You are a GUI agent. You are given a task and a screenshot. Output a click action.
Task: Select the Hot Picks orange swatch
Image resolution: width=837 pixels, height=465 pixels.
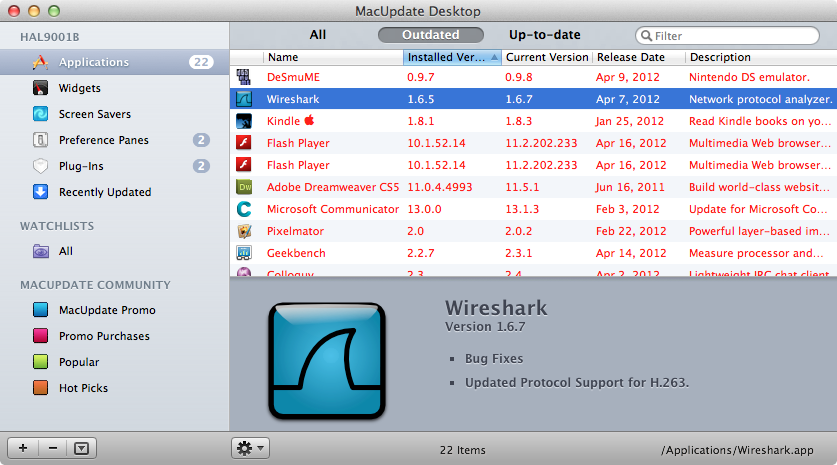40,388
